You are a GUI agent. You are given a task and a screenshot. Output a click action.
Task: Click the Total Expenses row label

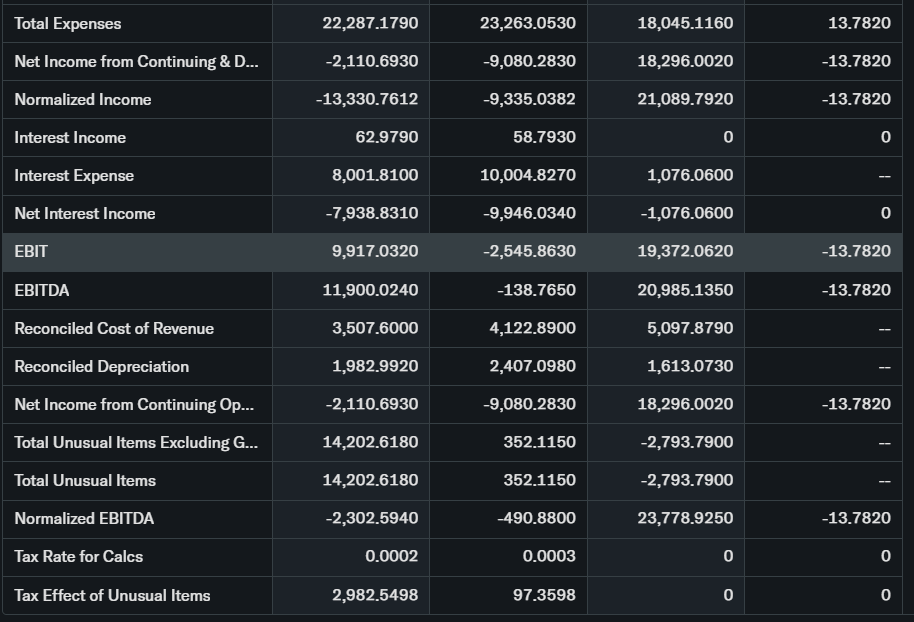(x=68, y=24)
